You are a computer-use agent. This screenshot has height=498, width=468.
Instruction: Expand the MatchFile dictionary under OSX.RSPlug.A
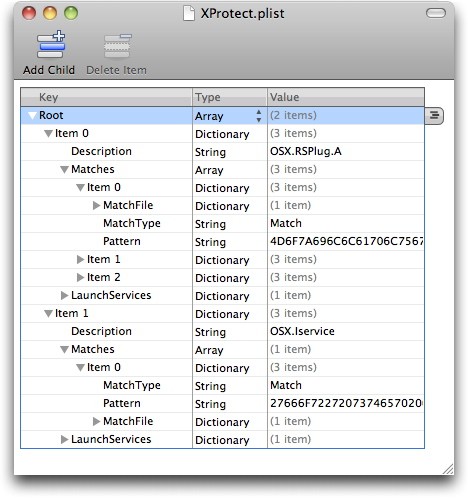(96, 205)
